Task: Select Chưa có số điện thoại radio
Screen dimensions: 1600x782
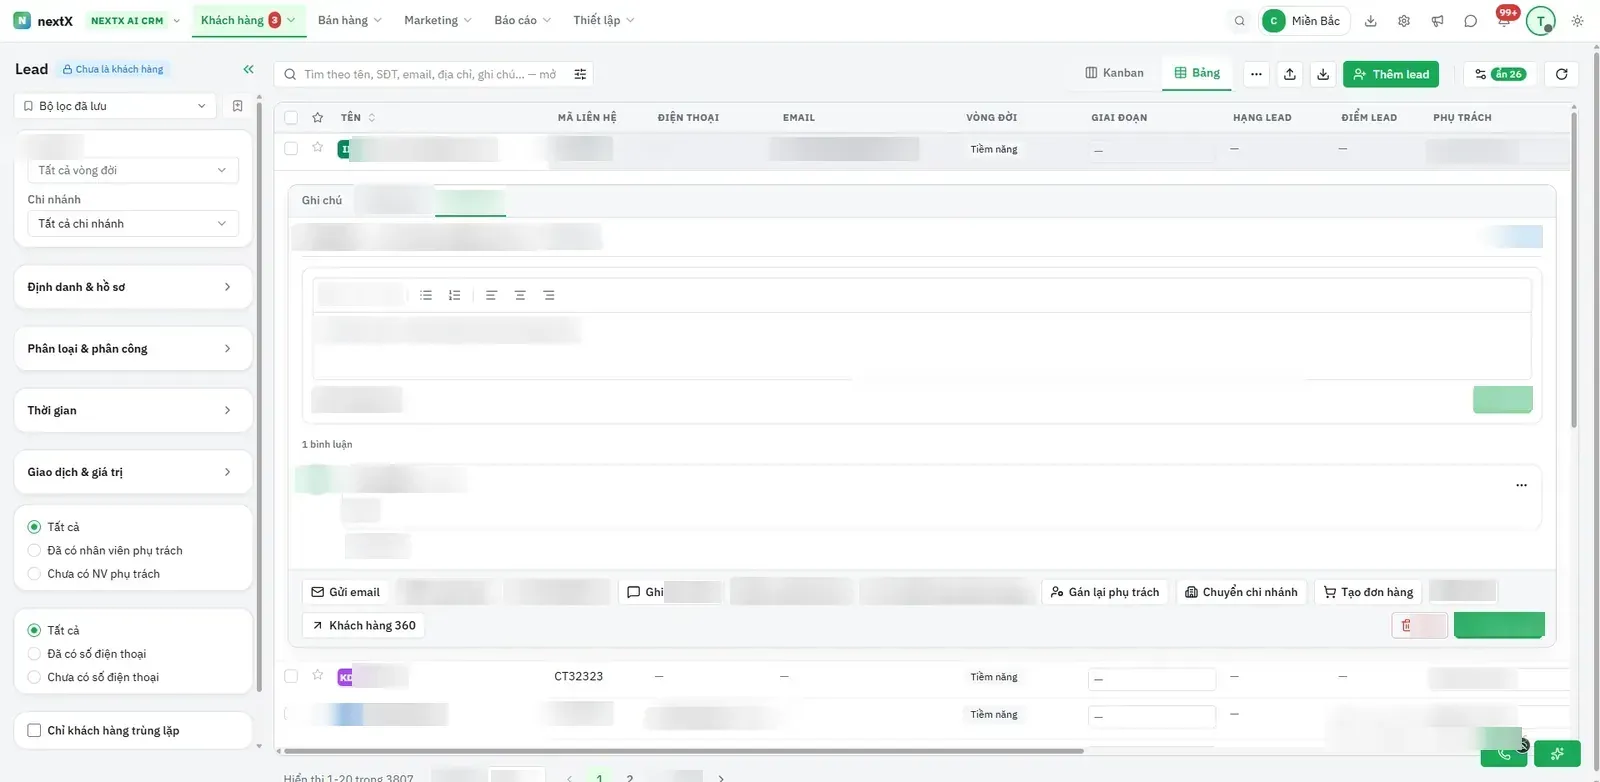Action: tap(34, 677)
